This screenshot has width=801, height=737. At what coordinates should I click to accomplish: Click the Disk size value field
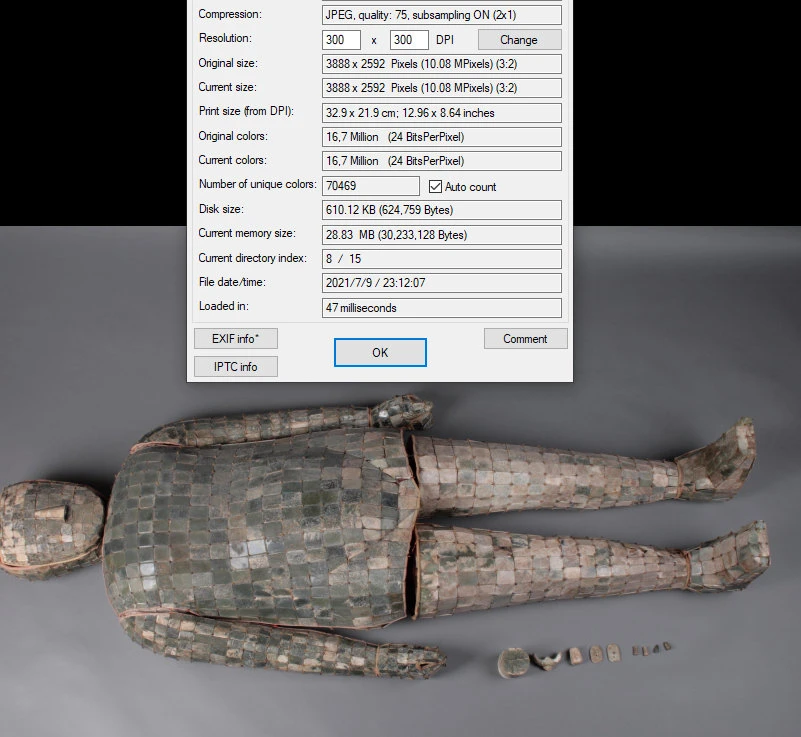coord(441,210)
